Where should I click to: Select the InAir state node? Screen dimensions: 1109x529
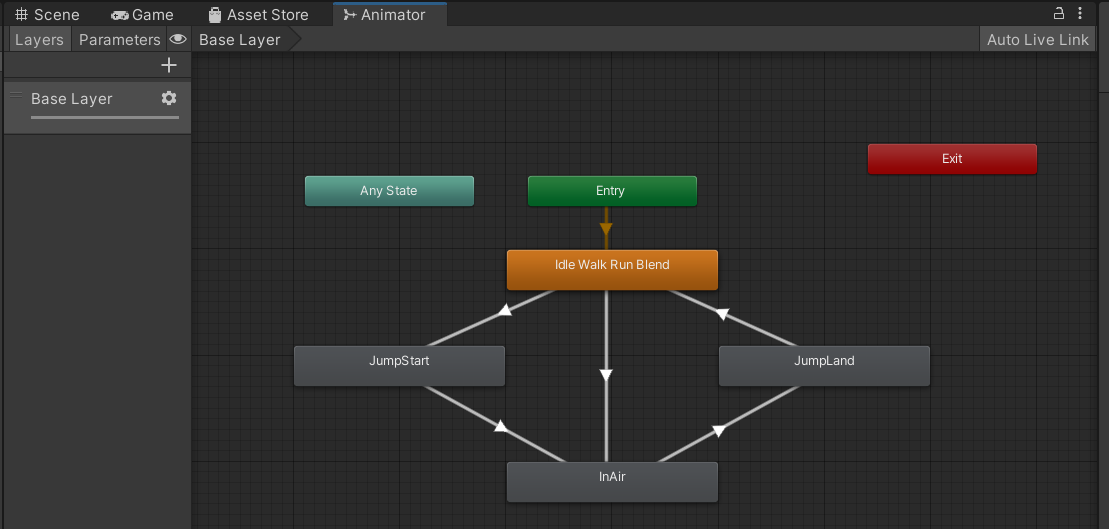(612, 482)
